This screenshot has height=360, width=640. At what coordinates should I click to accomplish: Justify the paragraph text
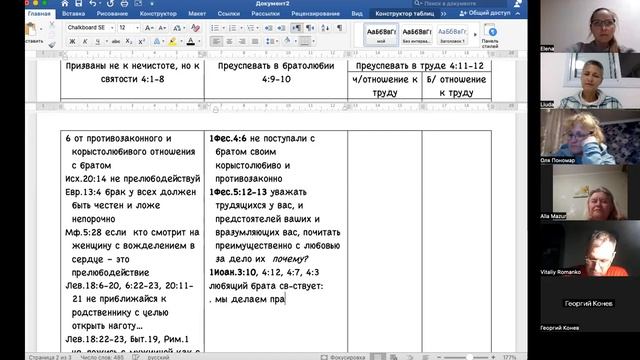point(255,41)
